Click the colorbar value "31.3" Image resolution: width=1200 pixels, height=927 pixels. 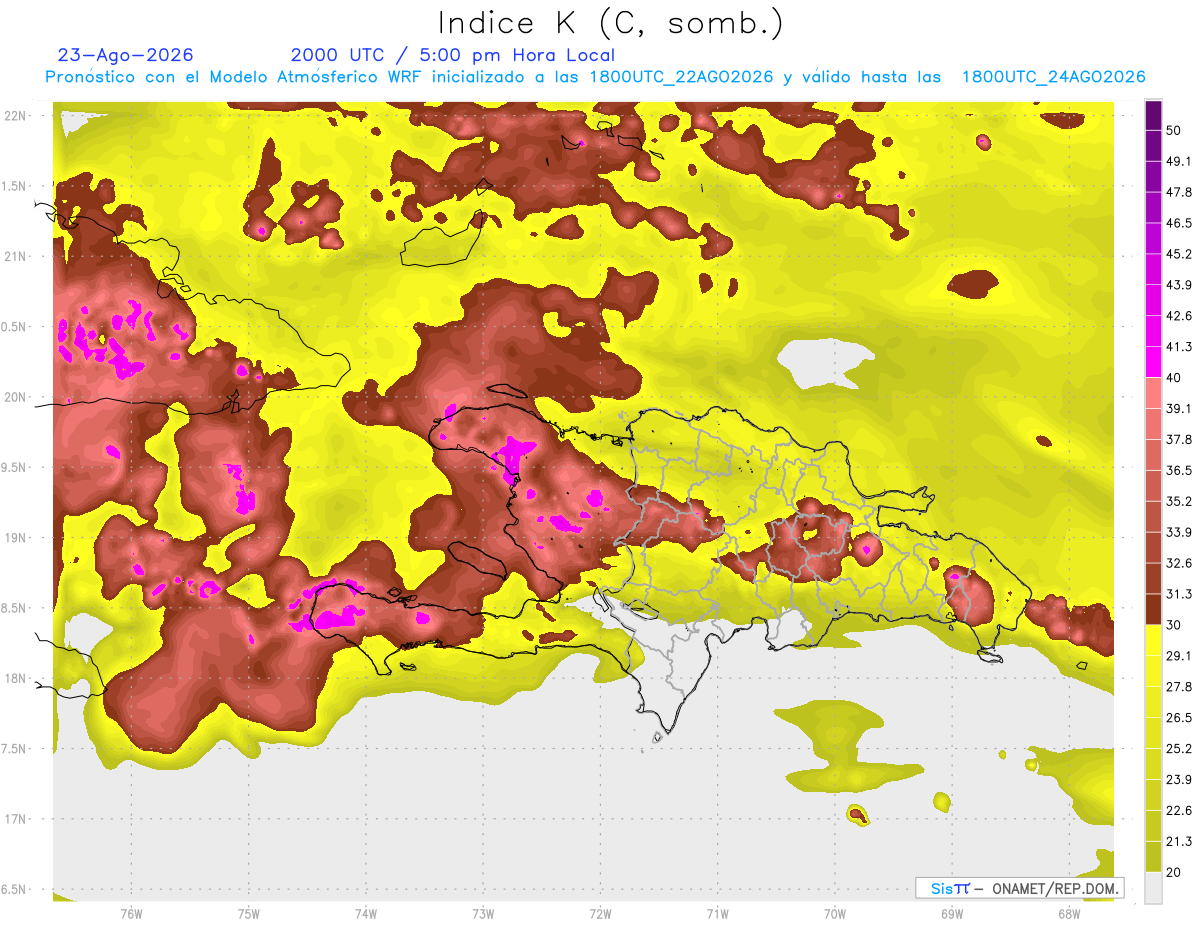point(1179,594)
